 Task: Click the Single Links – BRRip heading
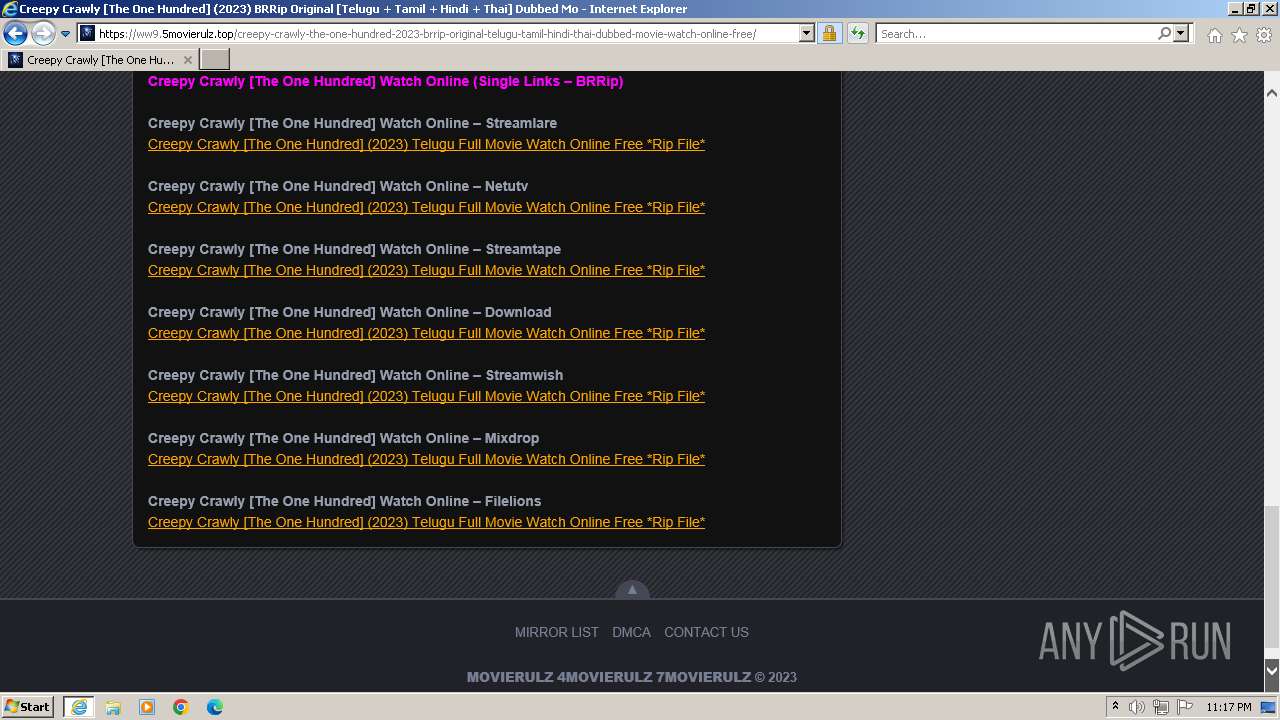click(x=385, y=81)
